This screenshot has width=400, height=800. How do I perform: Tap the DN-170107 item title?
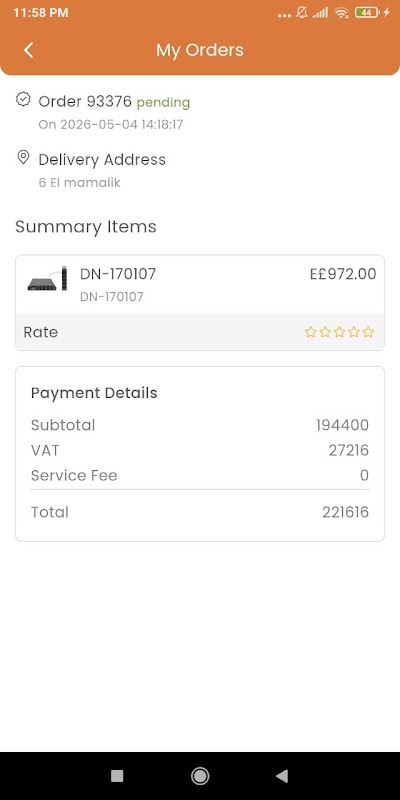(x=118, y=274)
